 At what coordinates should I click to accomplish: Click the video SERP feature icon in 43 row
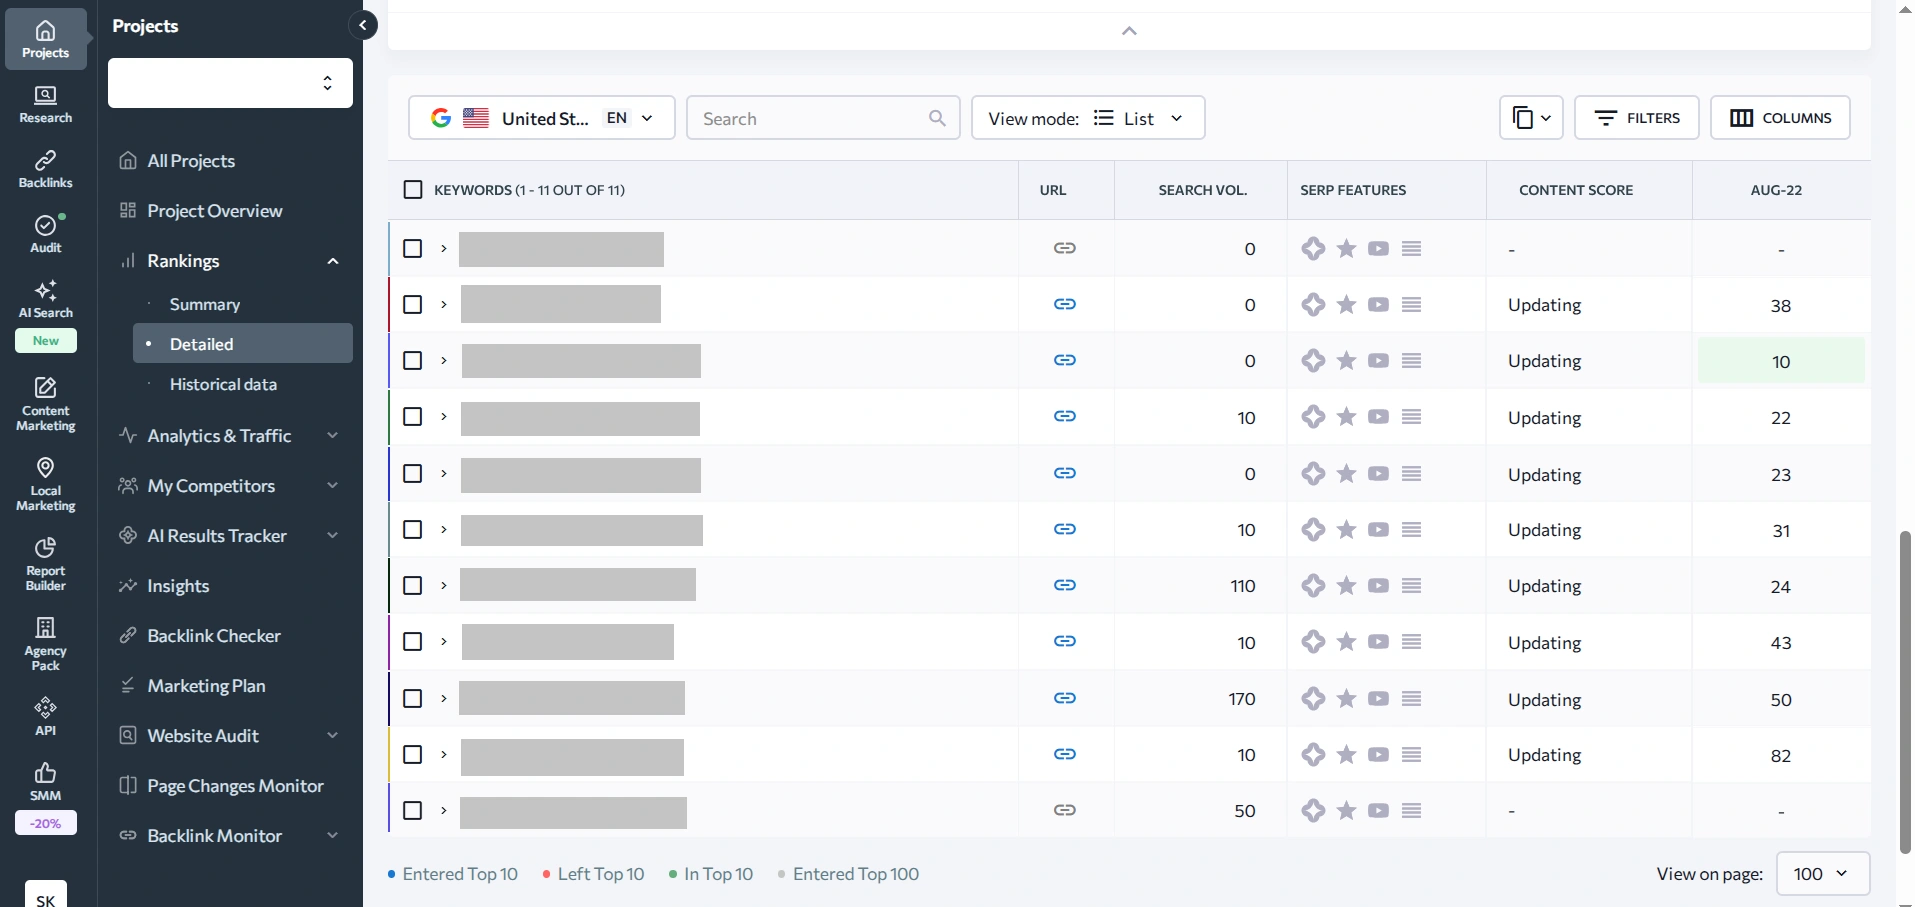coord(1379,642)
